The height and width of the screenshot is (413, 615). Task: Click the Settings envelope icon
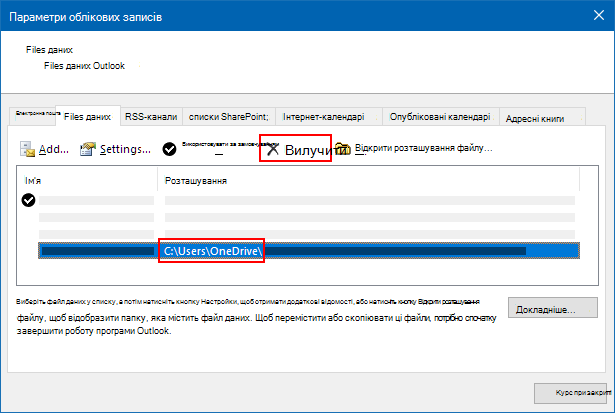click(87, 149)
